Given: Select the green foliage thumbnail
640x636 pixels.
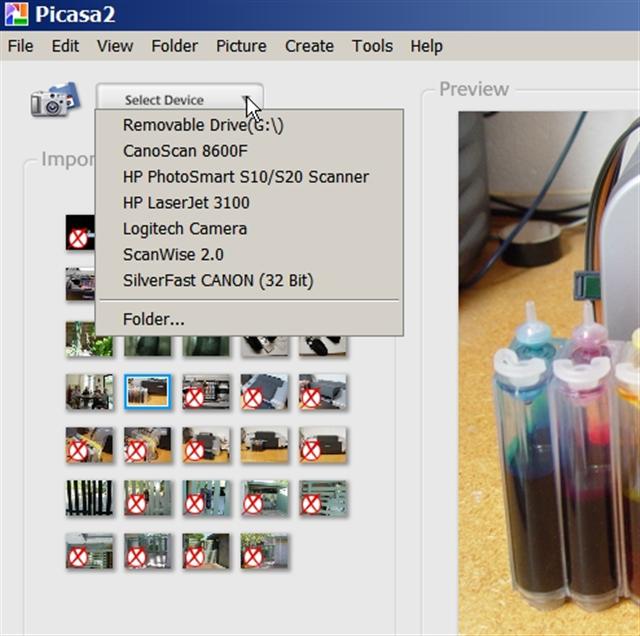Looking at the screenshot, I should (89, 339).
